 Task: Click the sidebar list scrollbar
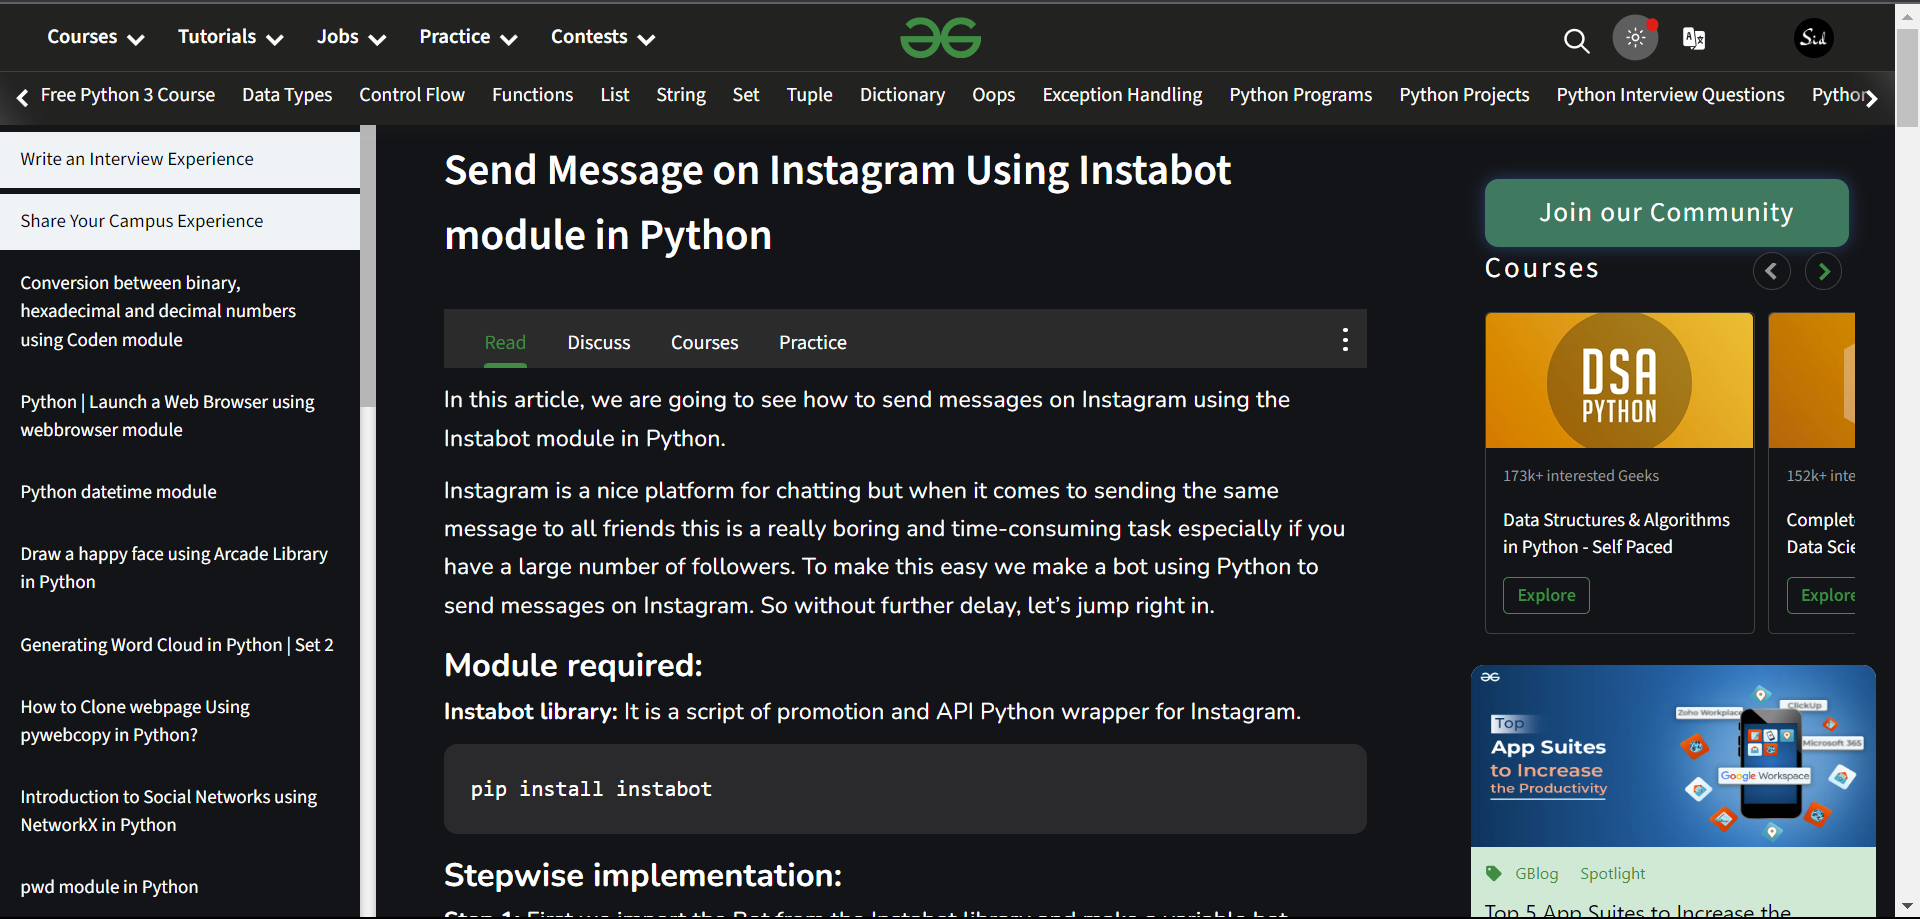368,266
